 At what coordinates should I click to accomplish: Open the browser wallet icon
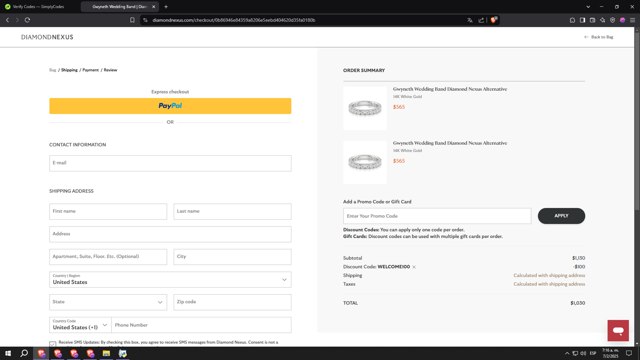[x=592, y=20]
